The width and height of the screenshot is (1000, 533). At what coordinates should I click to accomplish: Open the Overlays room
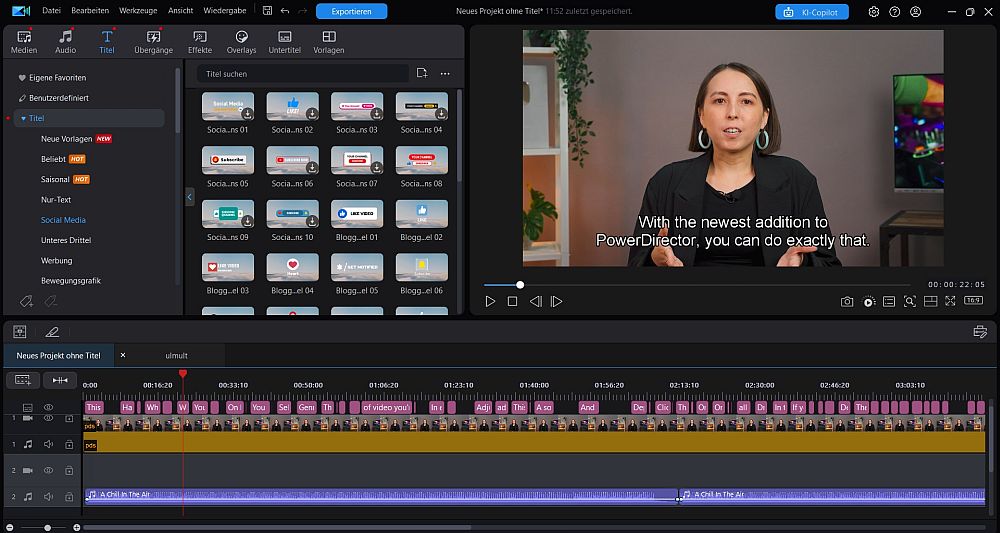point(242,42)
